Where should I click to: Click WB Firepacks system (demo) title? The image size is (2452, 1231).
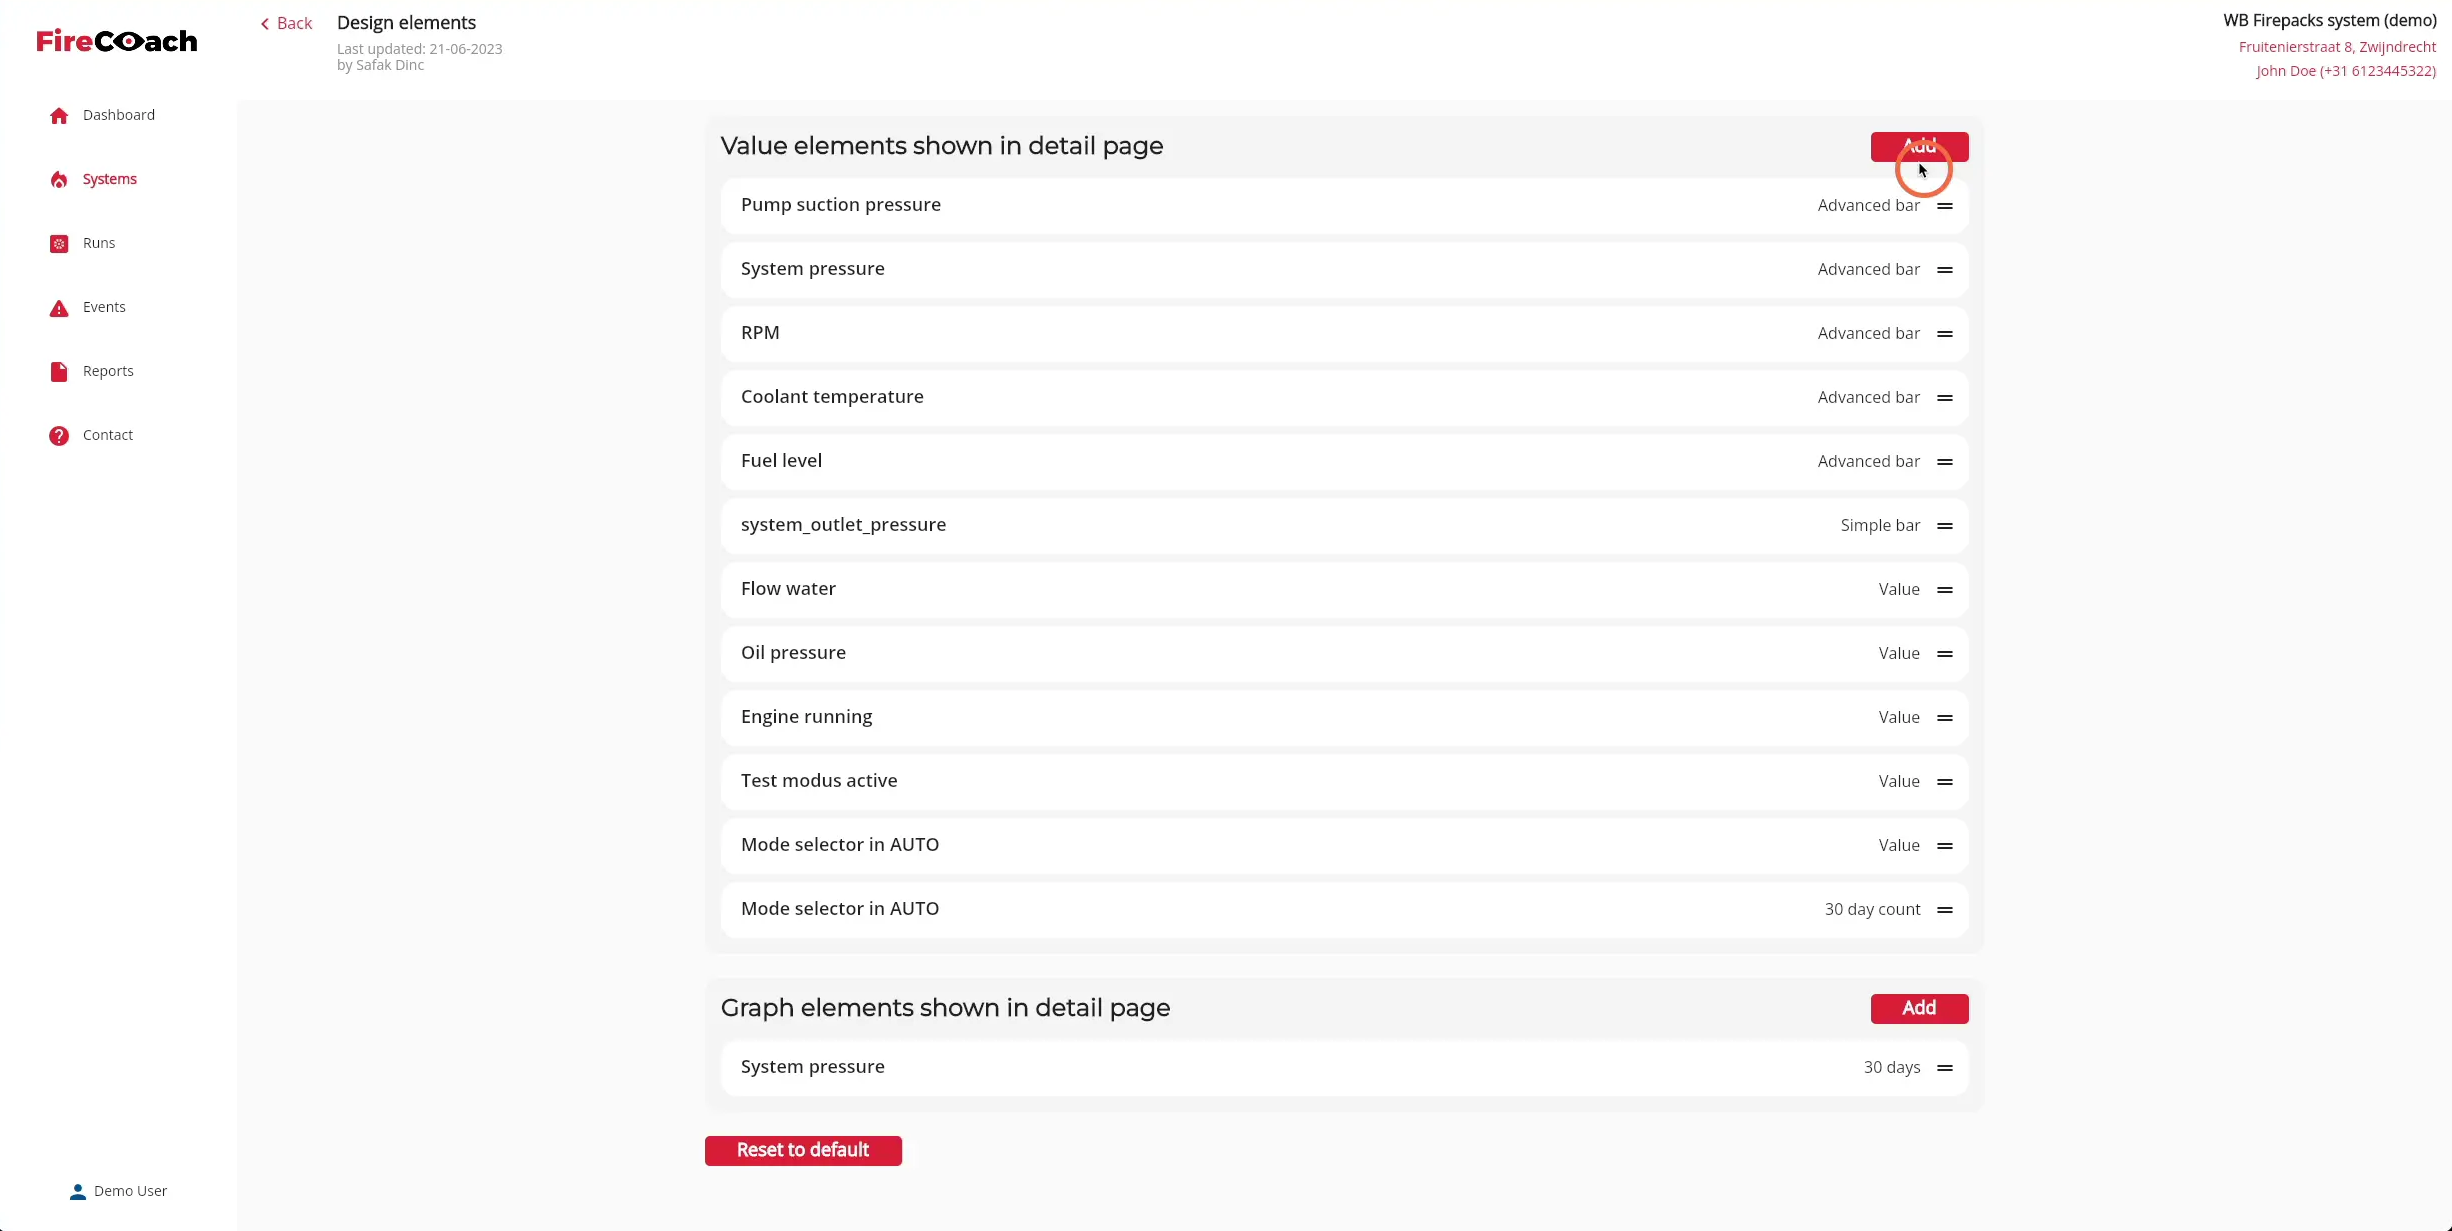point(2330,20)
